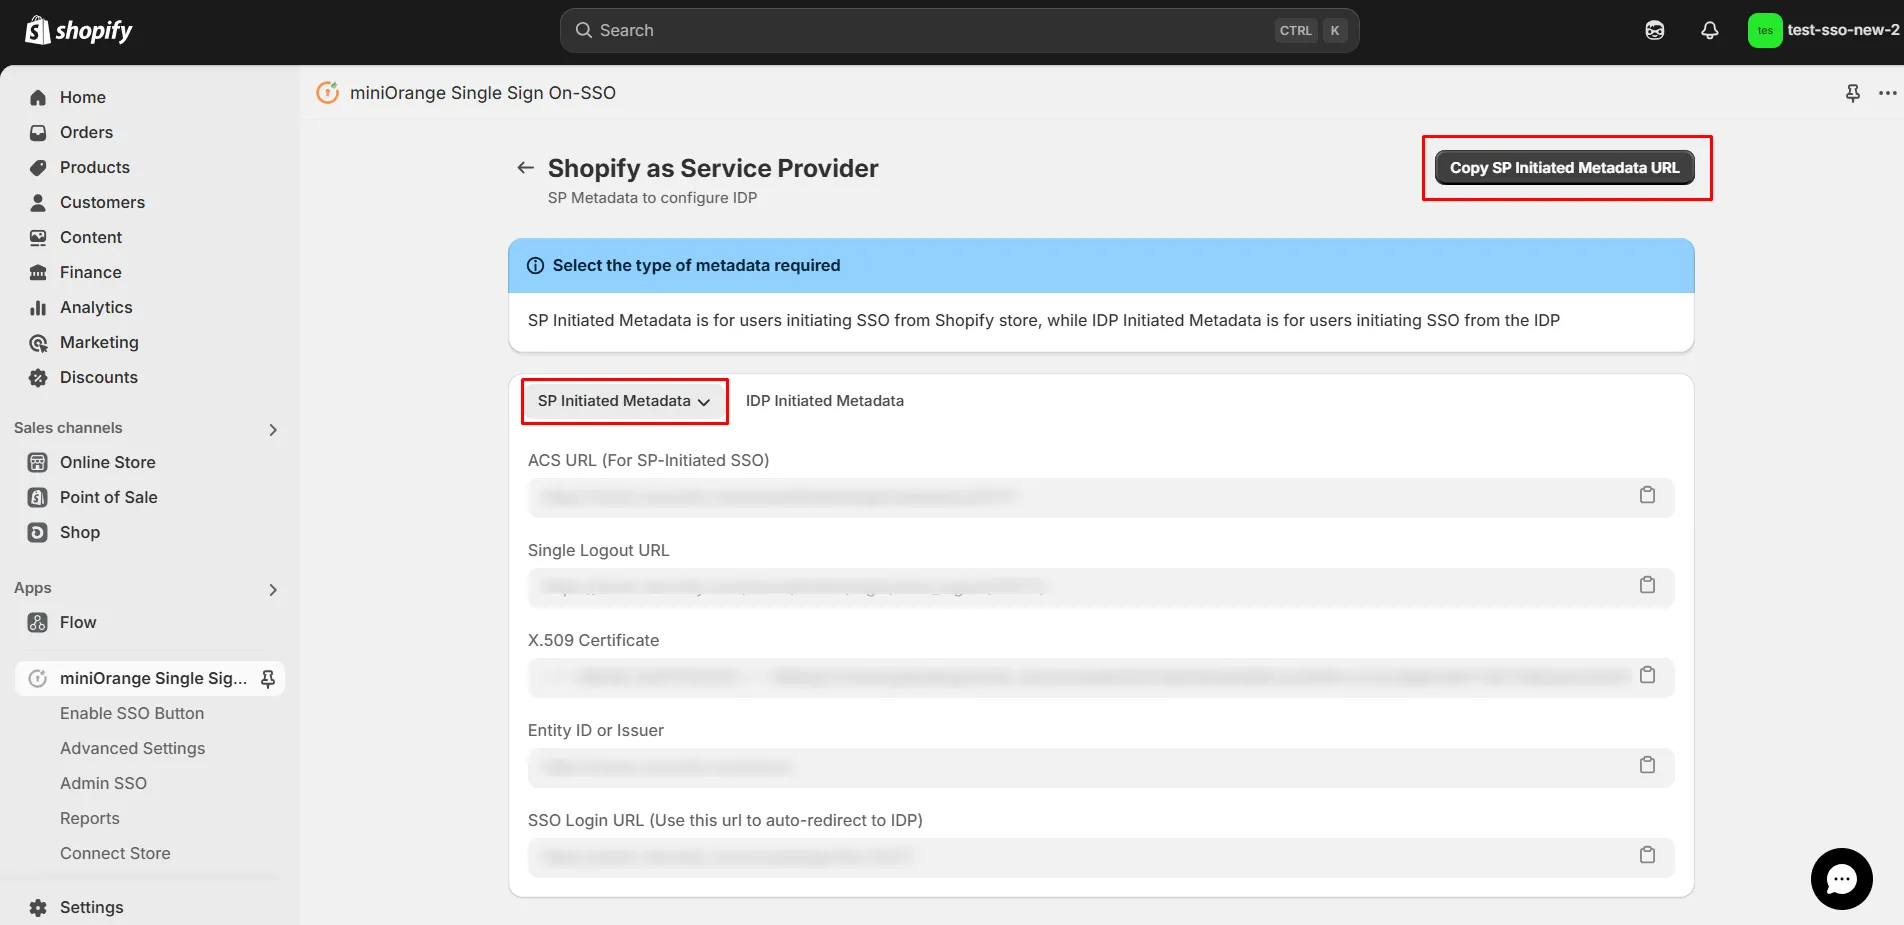Go to Products page
This screenshot has width=1904, height=925.
[95, 167]
